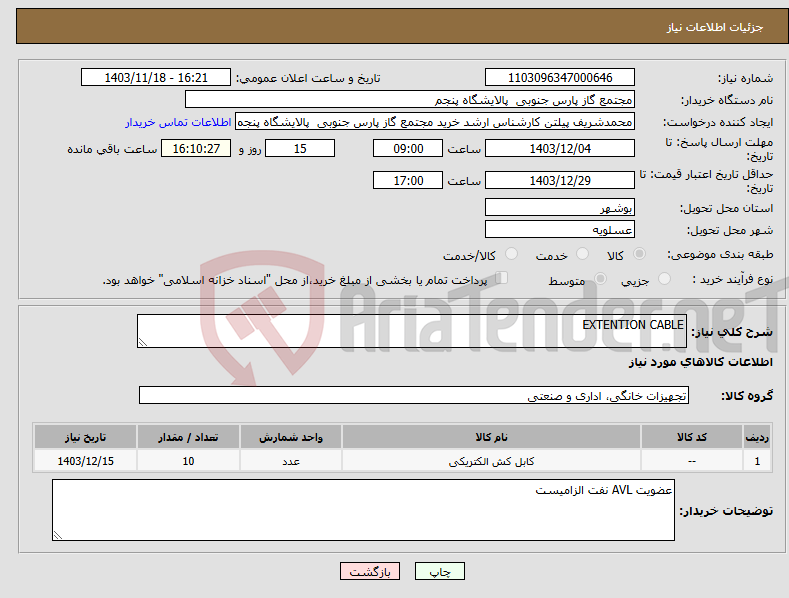
Task: Click the unit cell عدد
Action: pyautogui.click(x=291, y=461)
